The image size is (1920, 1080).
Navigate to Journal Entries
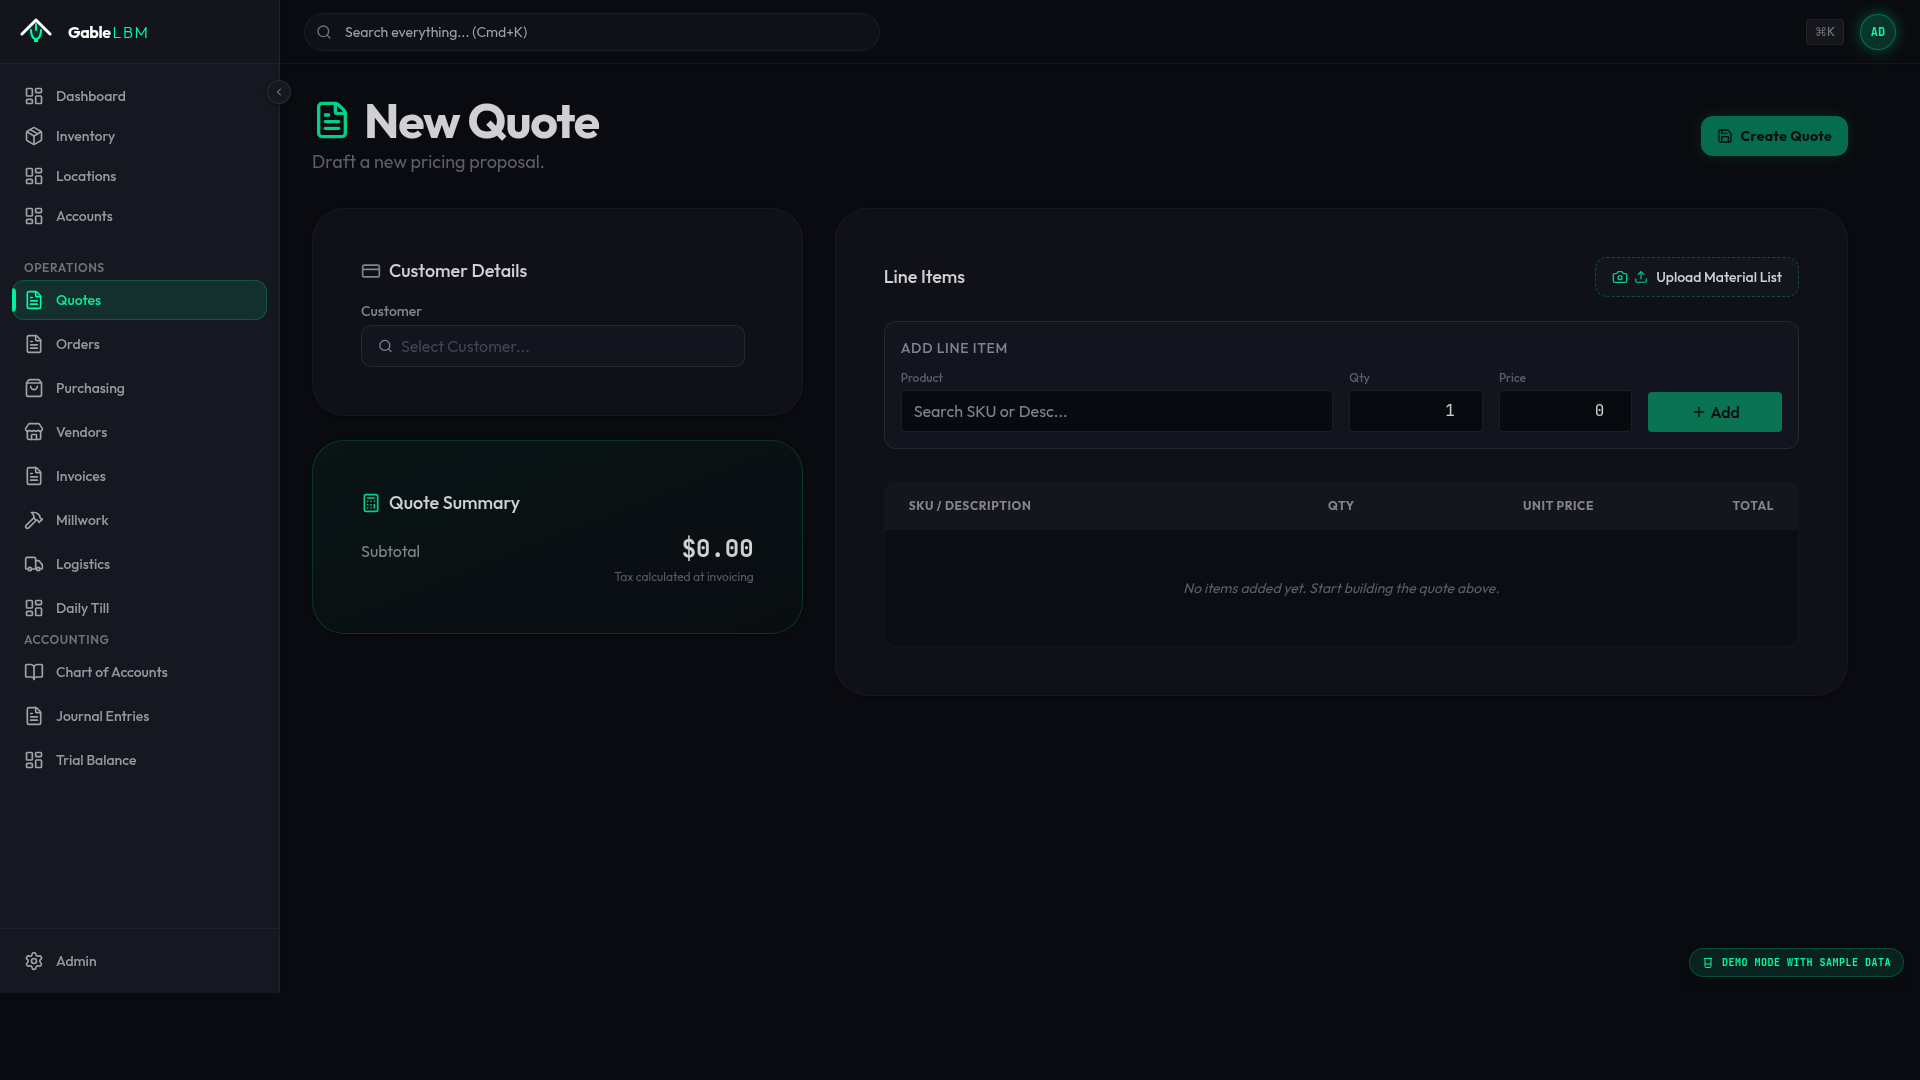(100, 716)
